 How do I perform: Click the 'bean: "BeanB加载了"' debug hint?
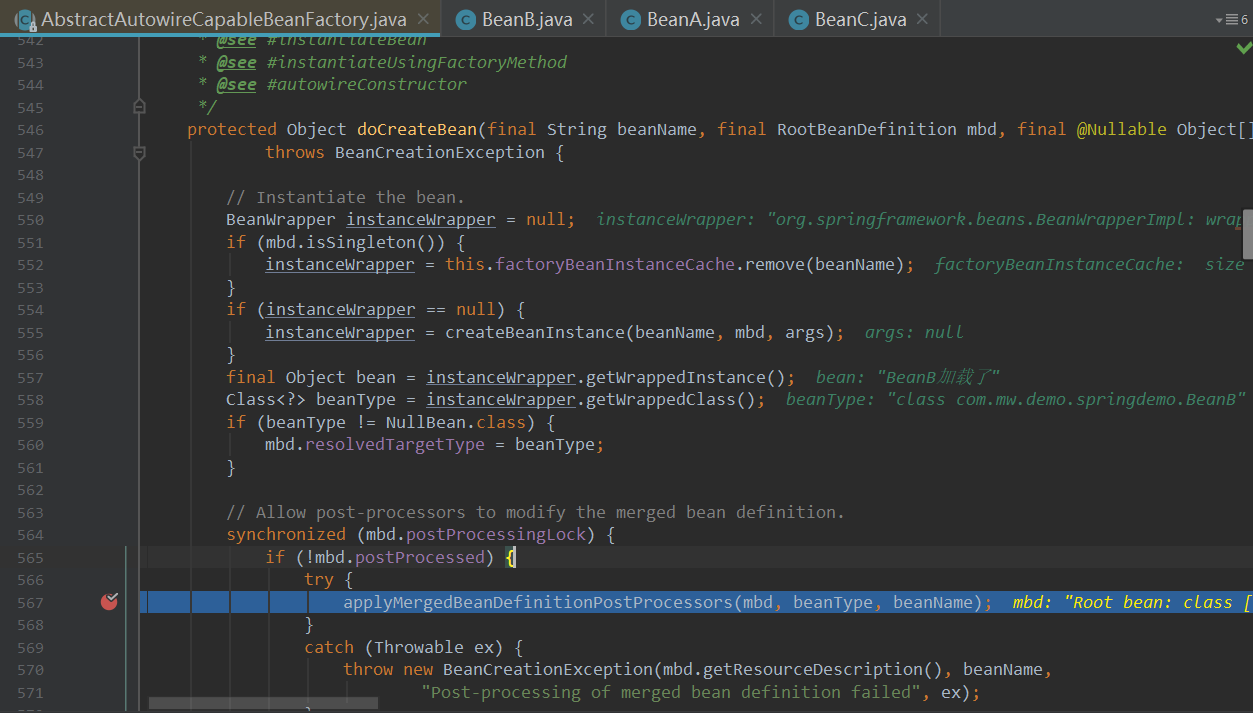pos(908,377)
